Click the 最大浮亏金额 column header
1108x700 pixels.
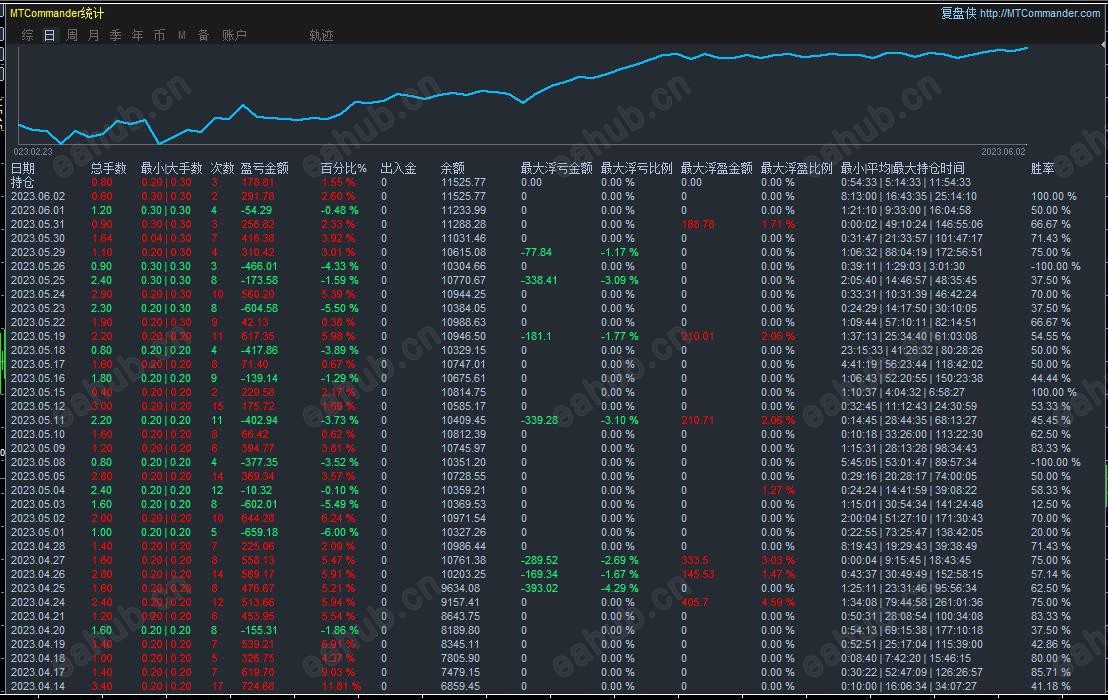556,168
